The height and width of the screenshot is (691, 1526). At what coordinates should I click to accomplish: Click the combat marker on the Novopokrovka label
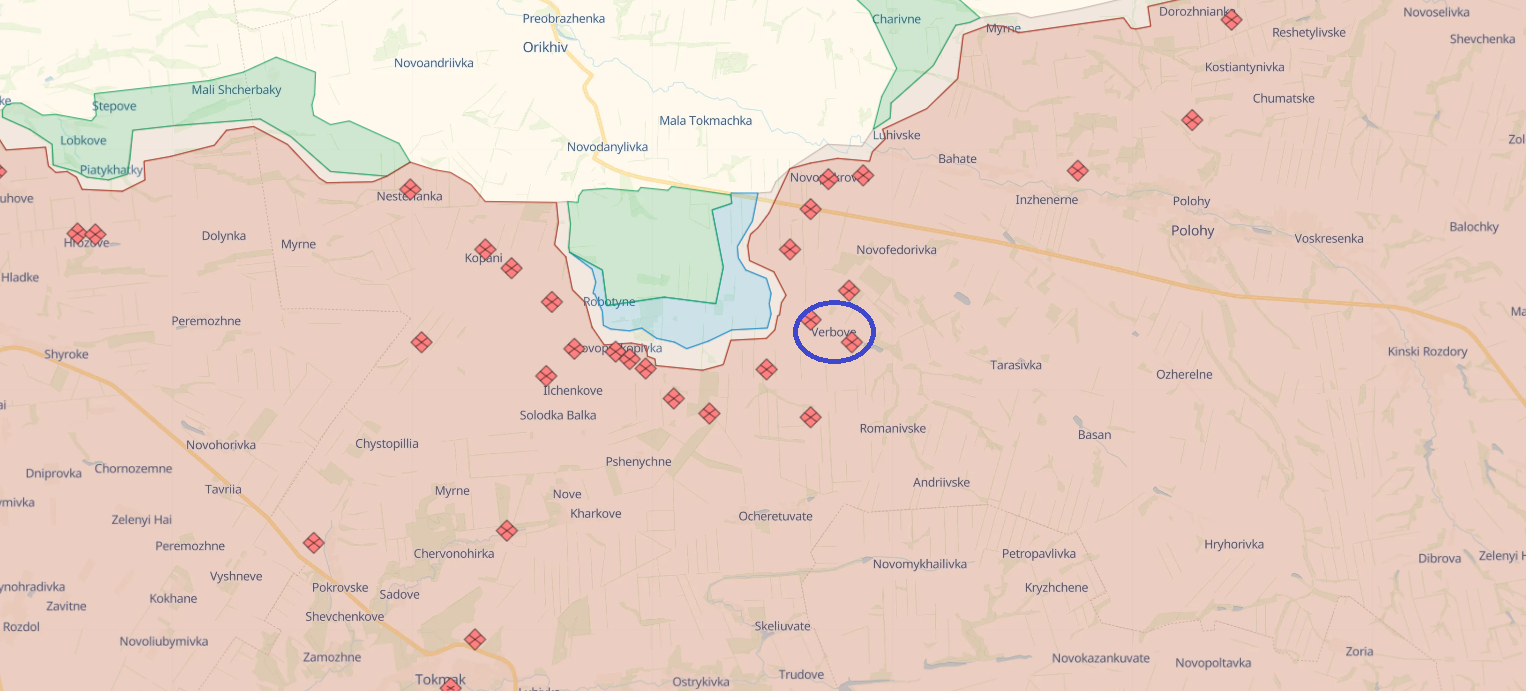[828, 178]
